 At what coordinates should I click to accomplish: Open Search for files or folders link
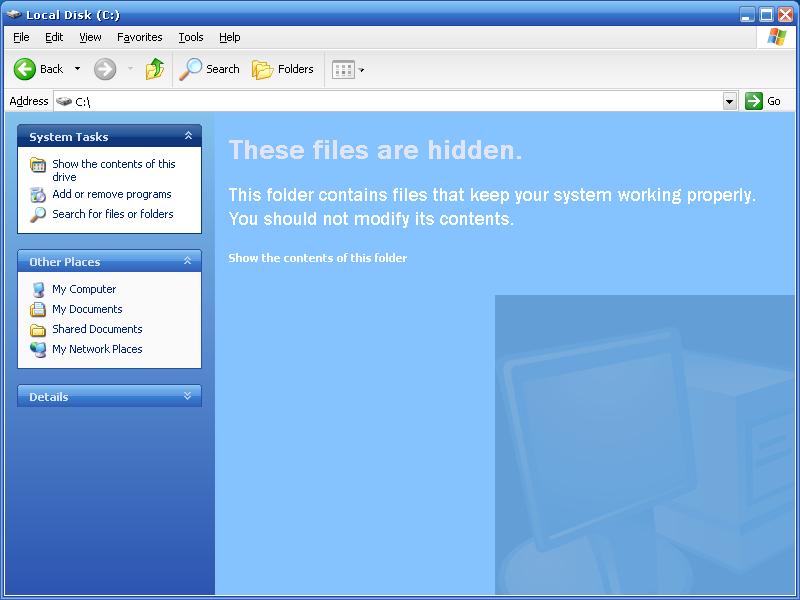(113, 214)
